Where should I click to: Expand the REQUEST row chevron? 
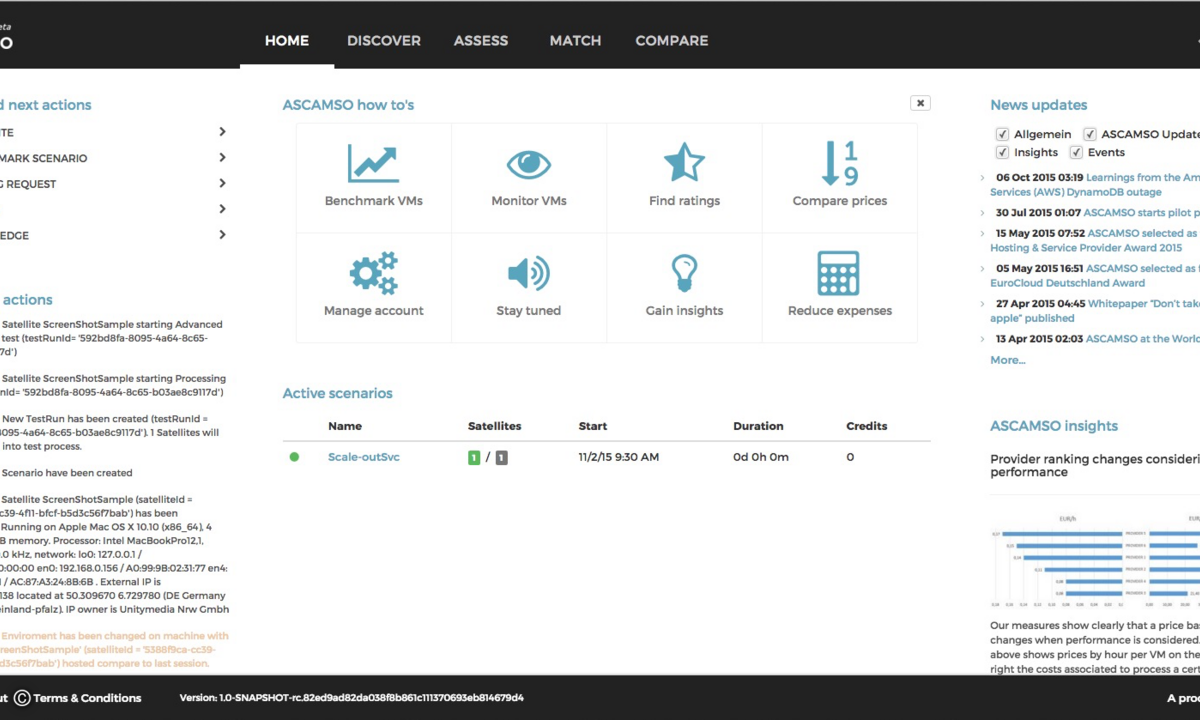tap(222, 184)
